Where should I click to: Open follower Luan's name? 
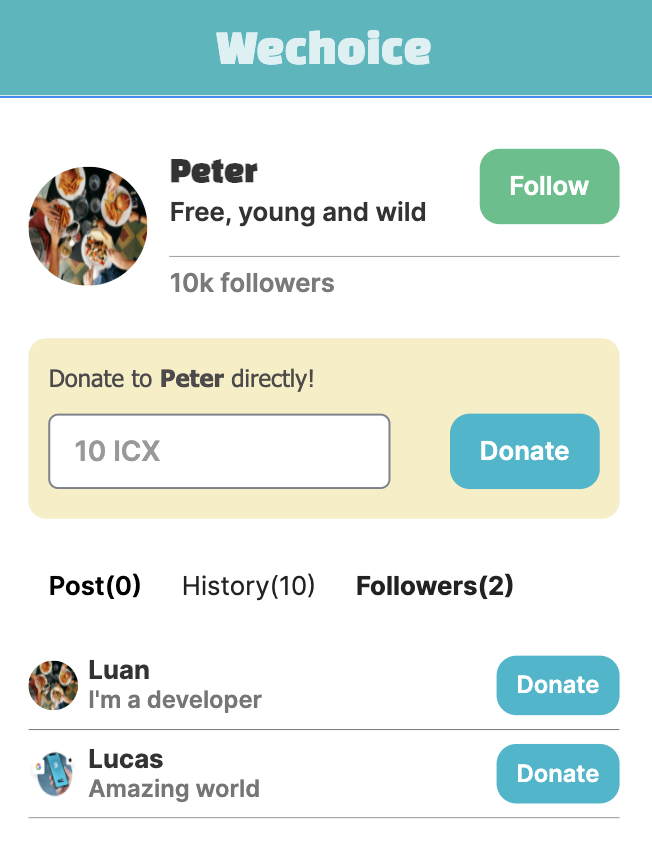coord(119,670)
